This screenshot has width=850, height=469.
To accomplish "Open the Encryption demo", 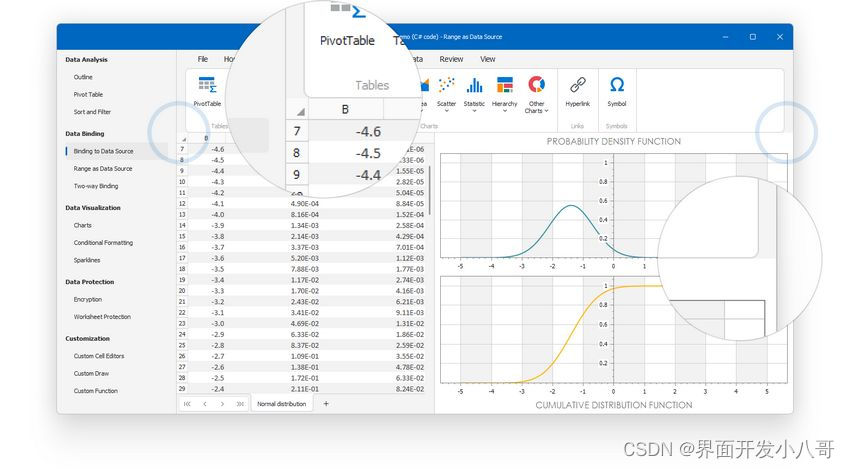I will point(88,299).
